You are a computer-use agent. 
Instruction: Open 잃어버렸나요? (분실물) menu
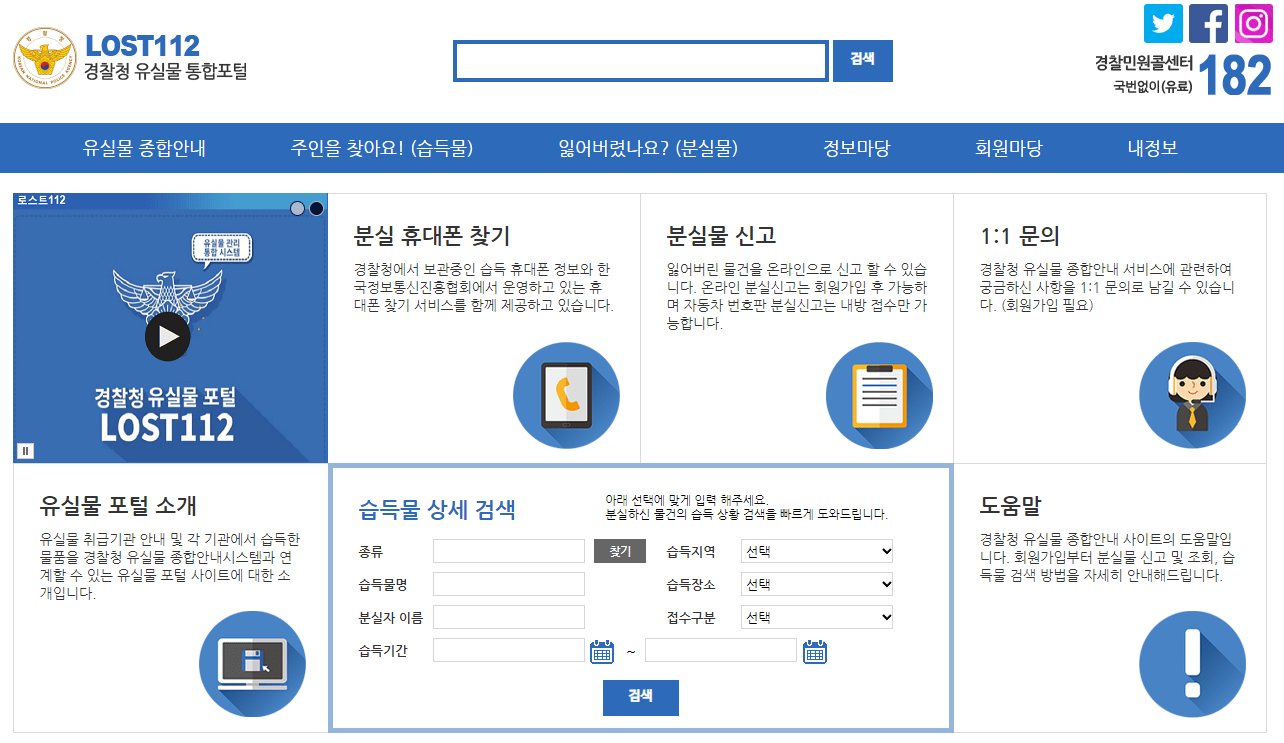648,148
